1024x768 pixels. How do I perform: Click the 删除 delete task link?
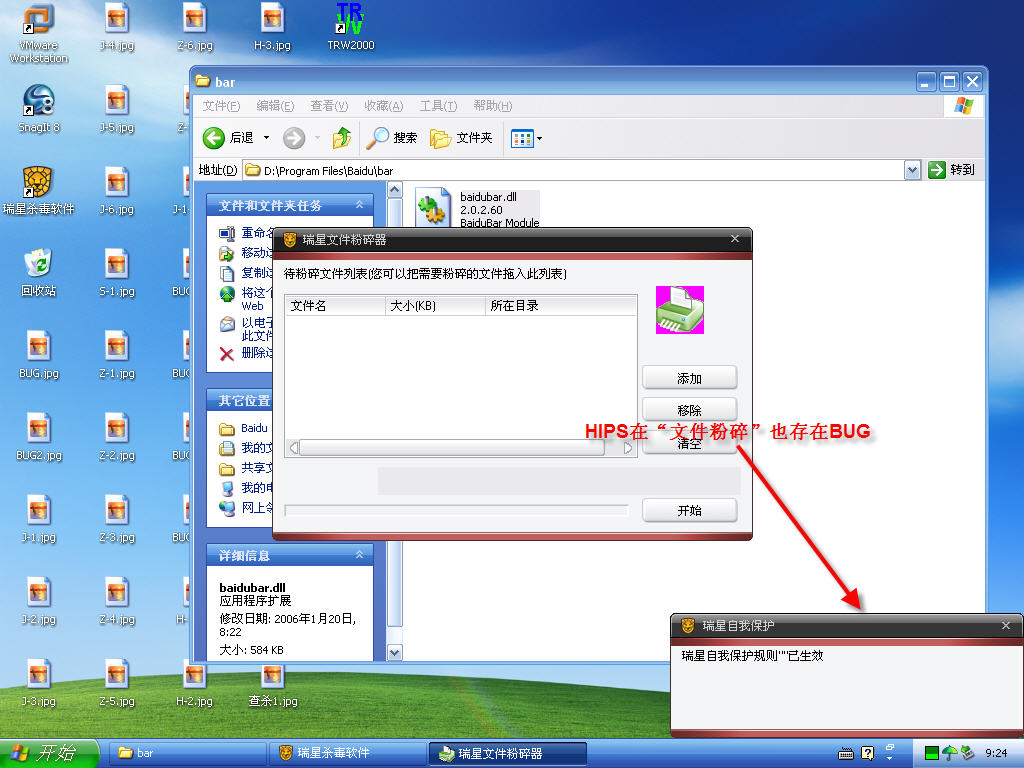click(248, 353)
